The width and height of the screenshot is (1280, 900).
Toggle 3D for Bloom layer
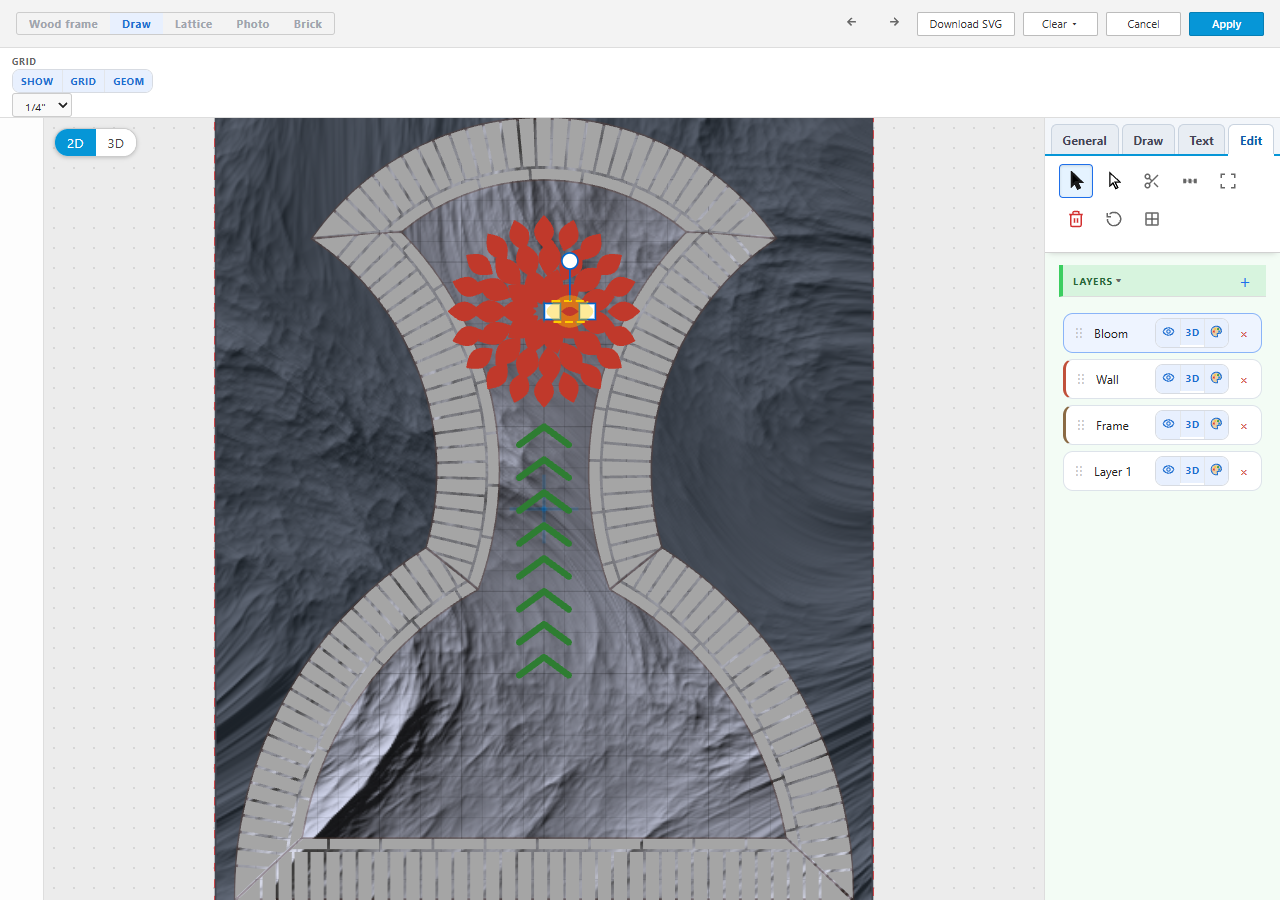click(x=1192, y=333)
